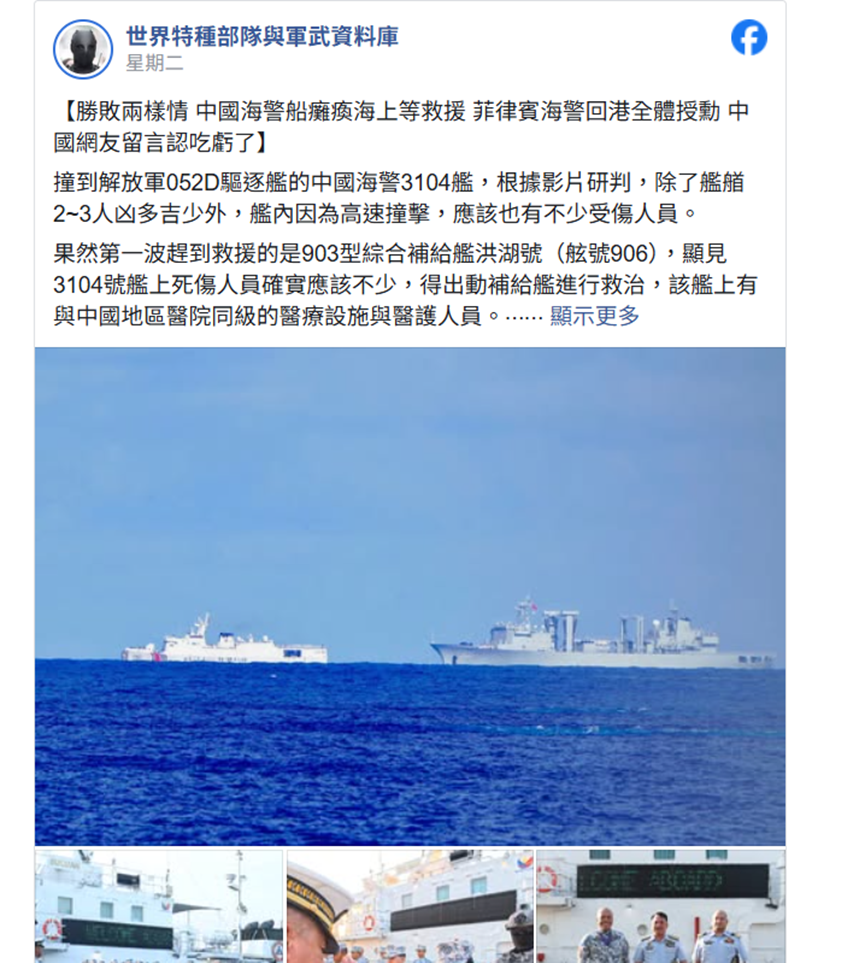Expand the post with 顯示更多
Image resolution: width=865 pixels, height=963 pixels.
coord(594,316)
